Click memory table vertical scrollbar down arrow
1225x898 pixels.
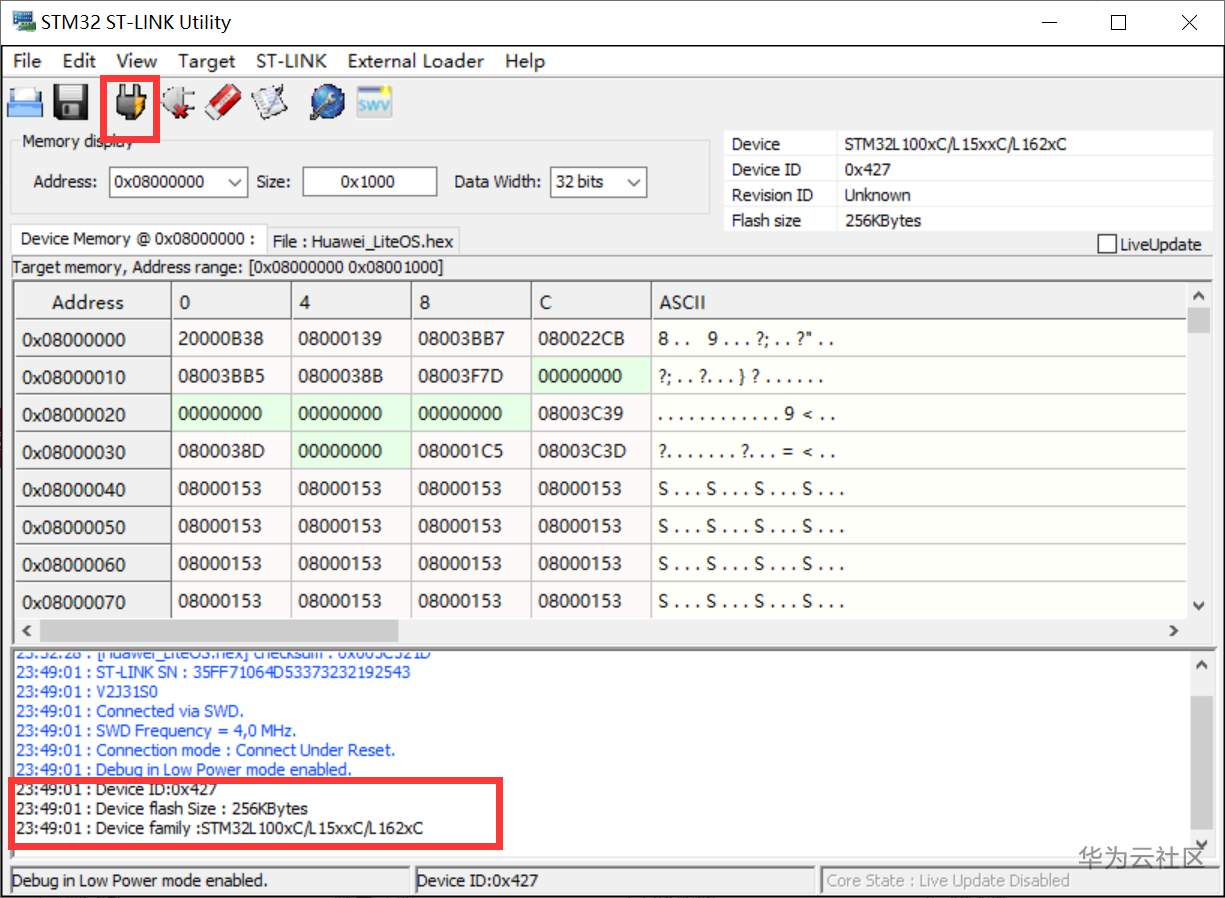coord(1198,606)
